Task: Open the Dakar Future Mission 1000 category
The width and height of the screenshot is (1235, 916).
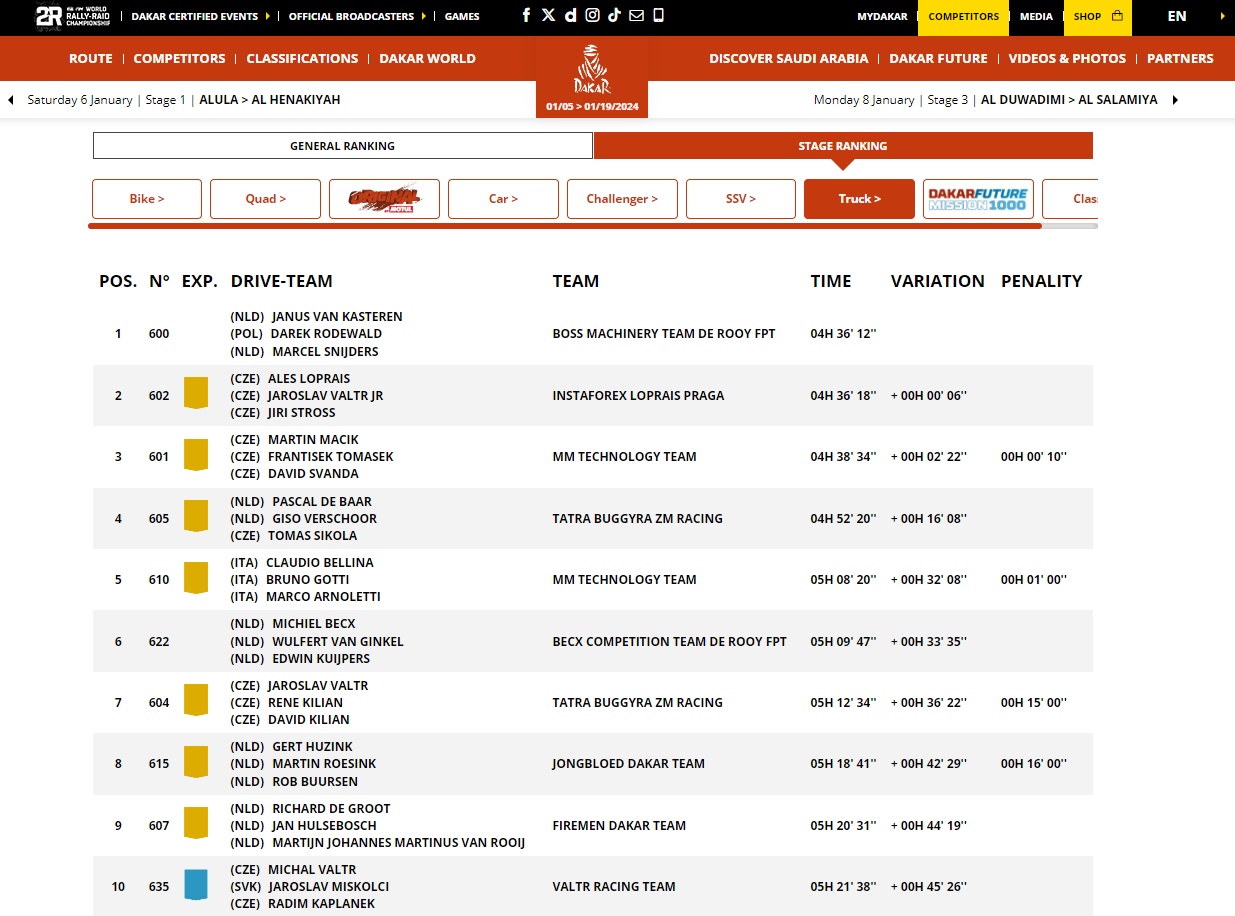Action: pyautogui.click(x=977, y=199)
